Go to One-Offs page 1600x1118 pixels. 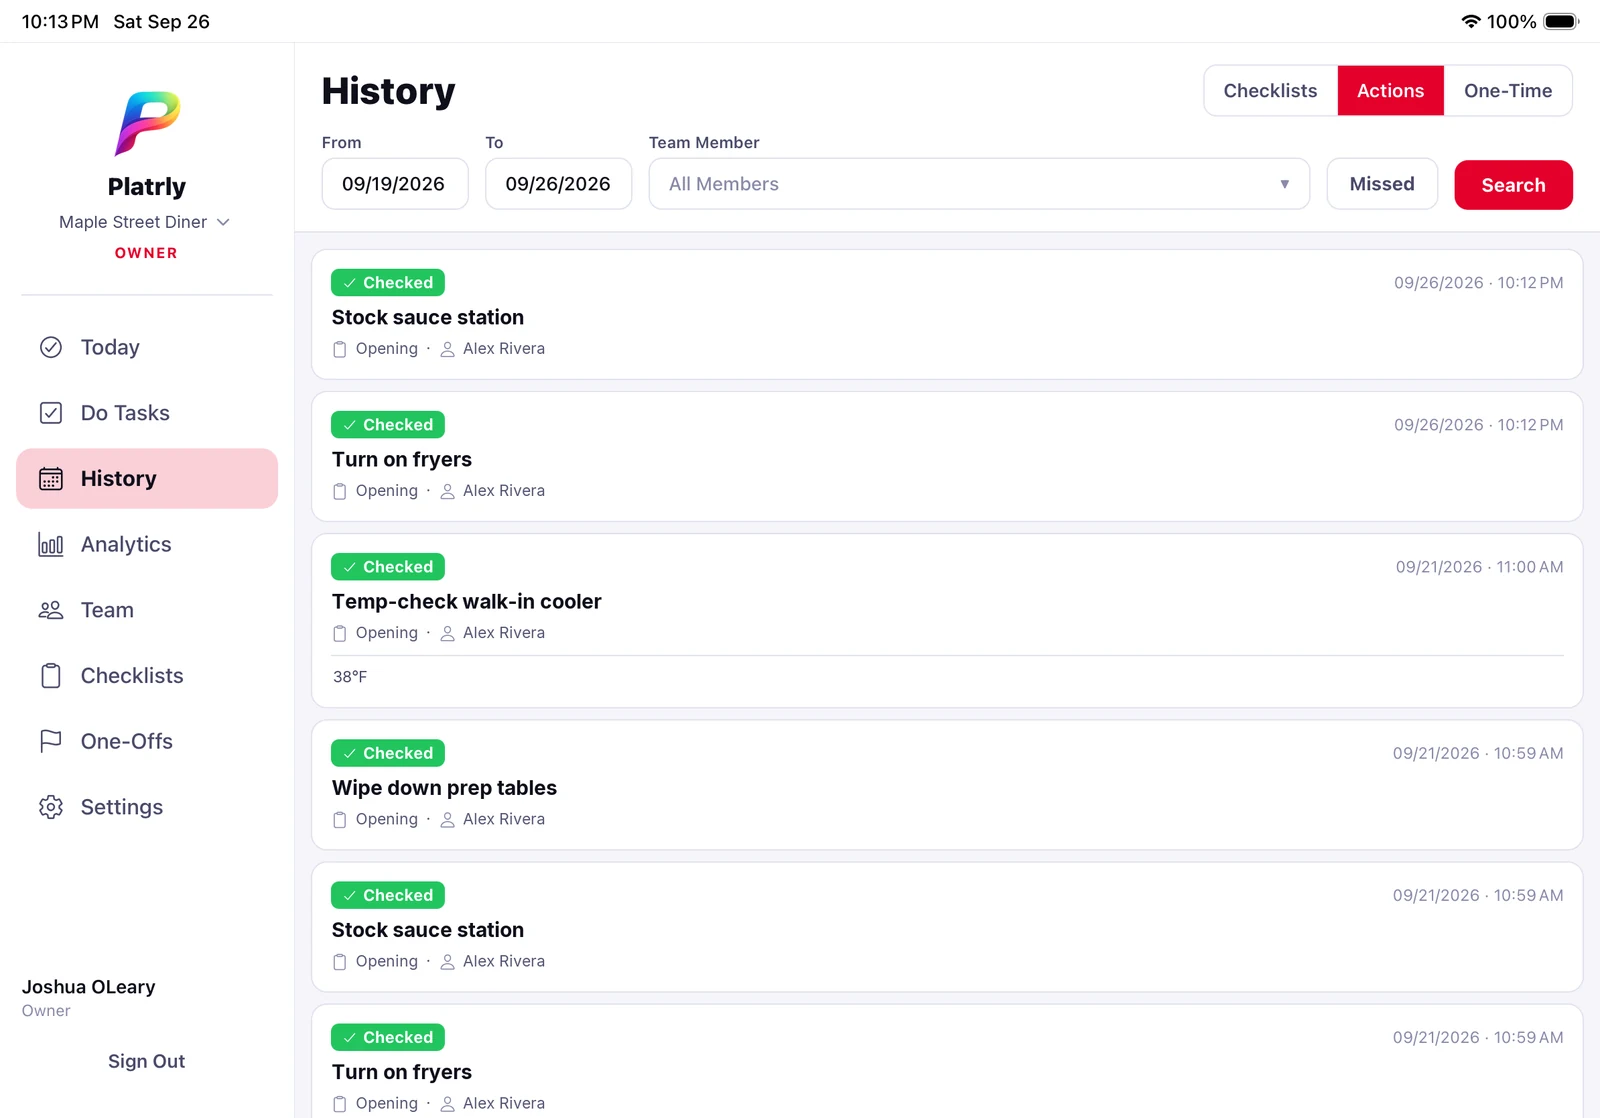[x=147, y=741]
